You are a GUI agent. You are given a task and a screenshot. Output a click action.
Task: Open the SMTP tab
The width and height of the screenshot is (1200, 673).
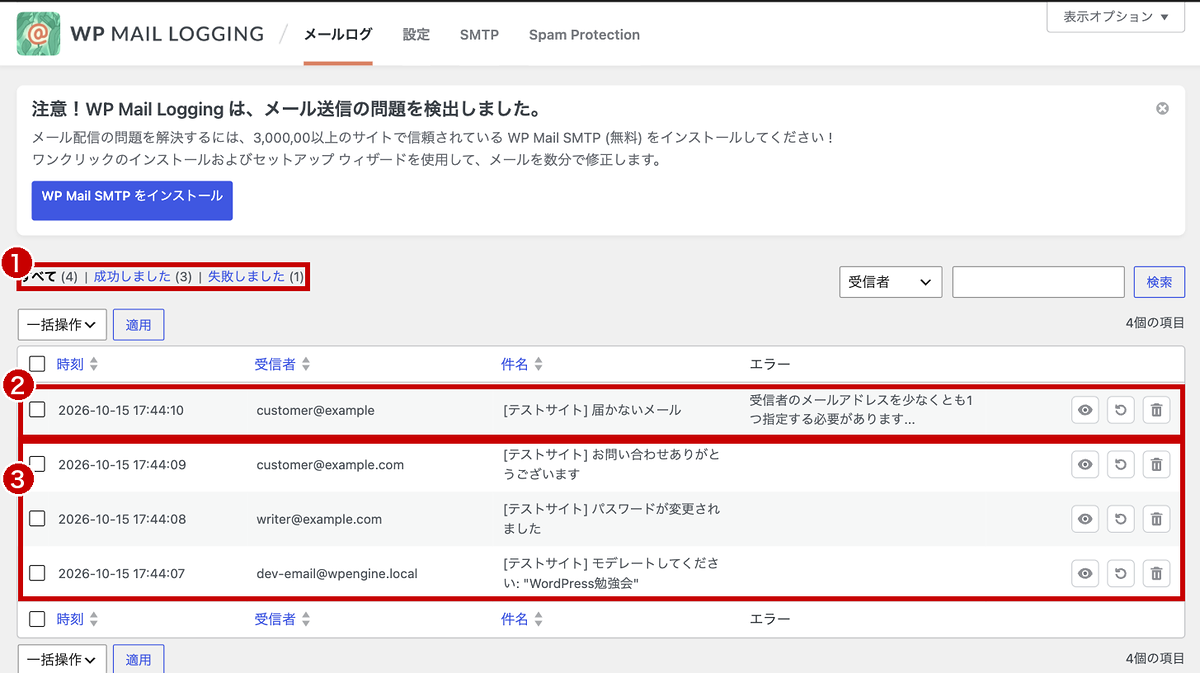[x=479, y=34]
